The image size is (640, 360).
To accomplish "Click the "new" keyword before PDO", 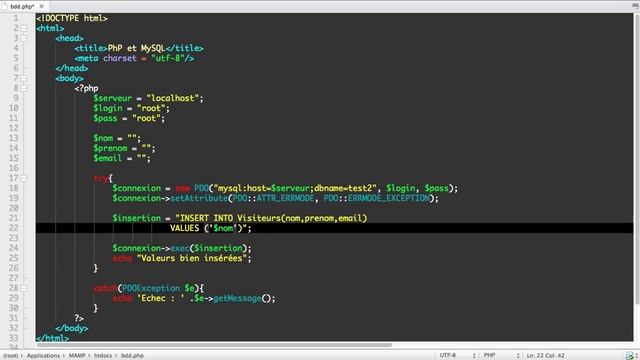I will point(182,188).
